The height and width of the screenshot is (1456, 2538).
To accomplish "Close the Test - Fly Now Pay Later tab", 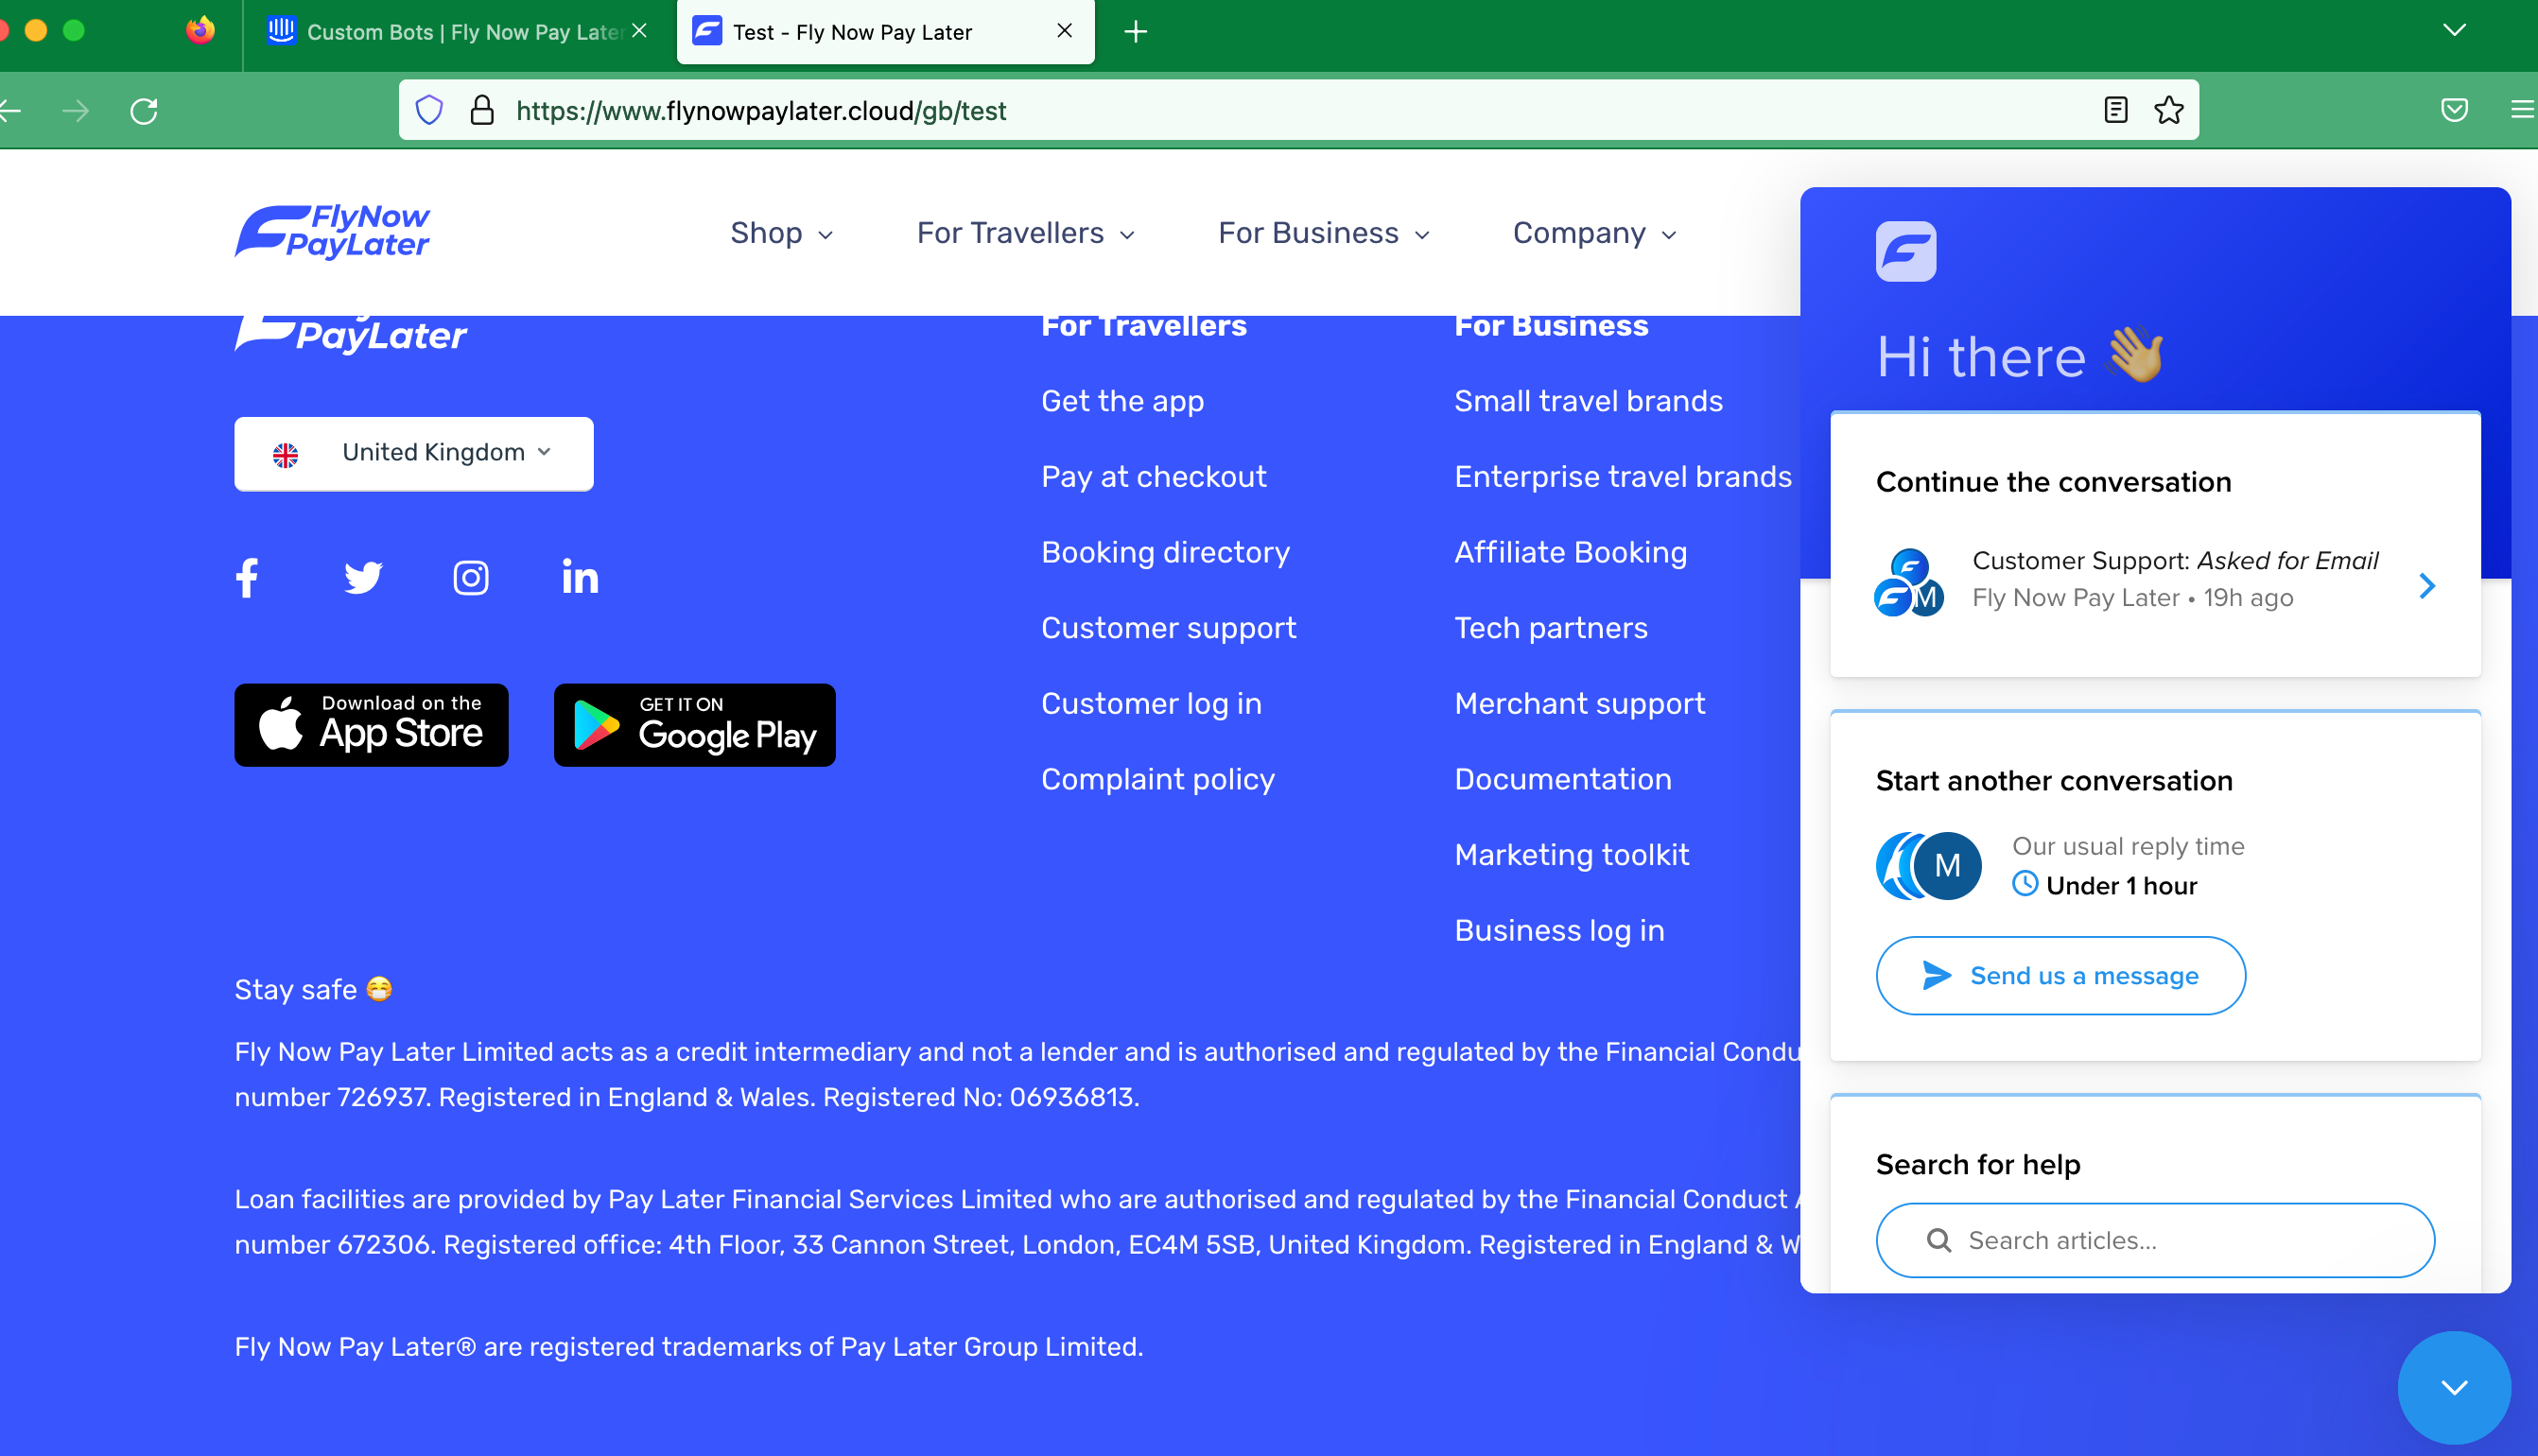I will coord(1064,31).
